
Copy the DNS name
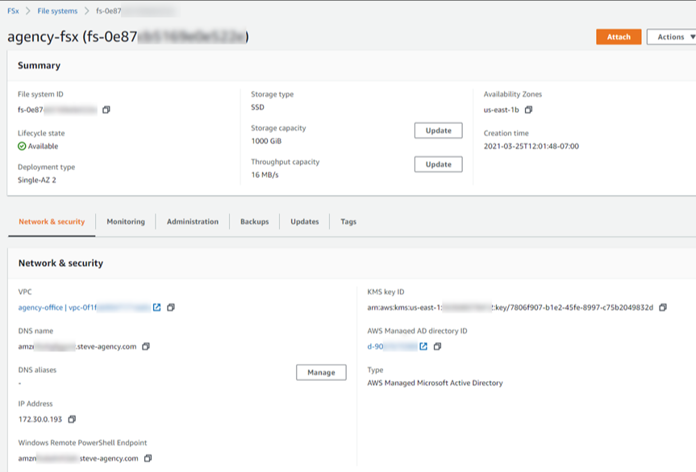[146, 347]
